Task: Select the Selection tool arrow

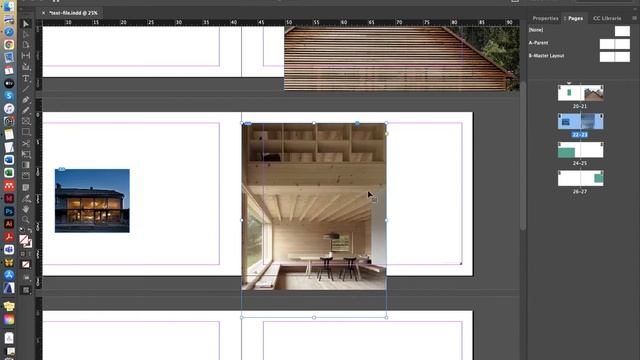Action: tap(26, 24)
